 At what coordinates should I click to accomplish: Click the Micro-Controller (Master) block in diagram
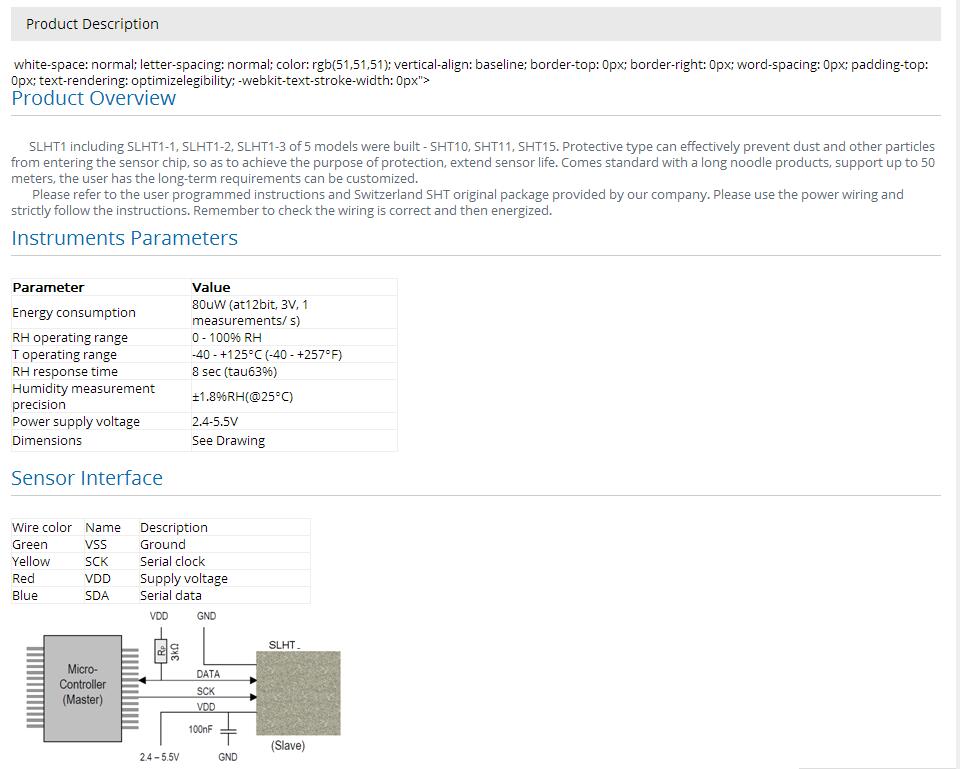83,688
